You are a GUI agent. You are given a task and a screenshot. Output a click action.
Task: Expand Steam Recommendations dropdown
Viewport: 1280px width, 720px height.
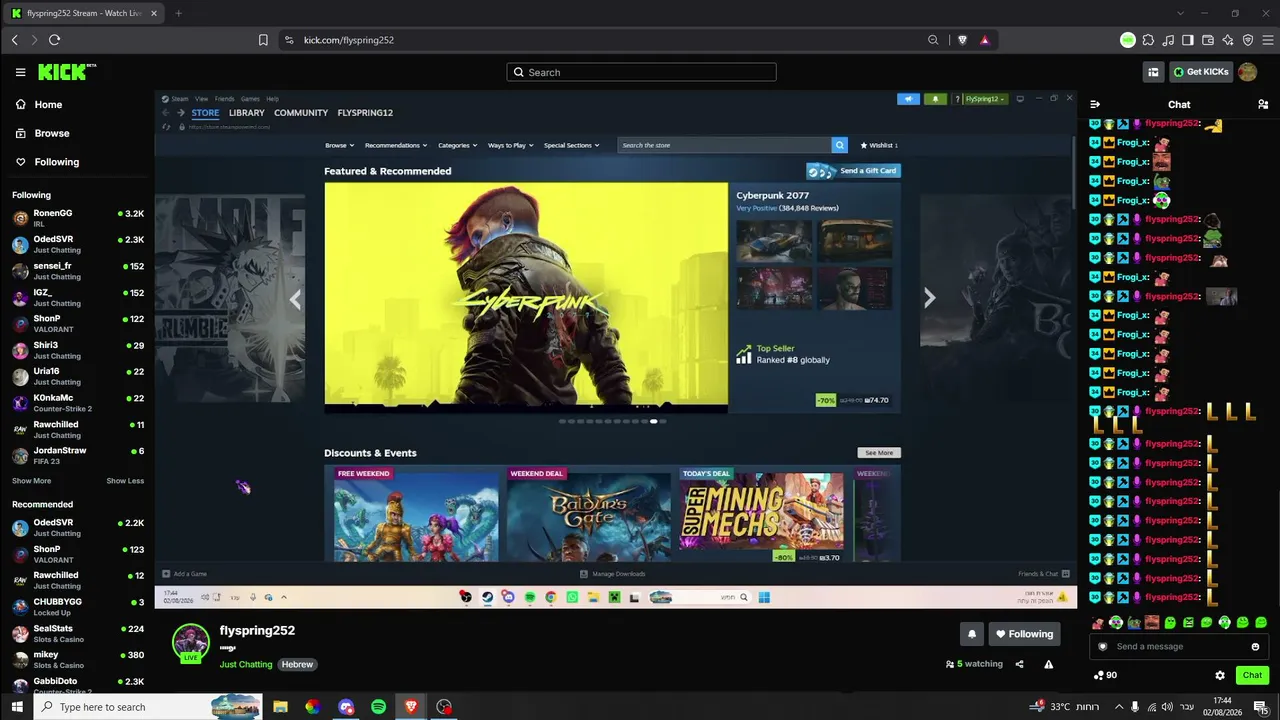(x=396, y=145)
